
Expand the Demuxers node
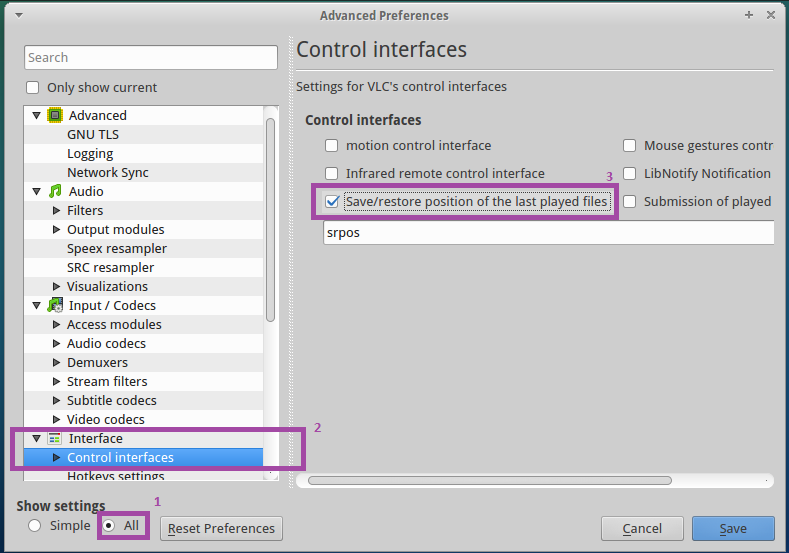[56, 362]
